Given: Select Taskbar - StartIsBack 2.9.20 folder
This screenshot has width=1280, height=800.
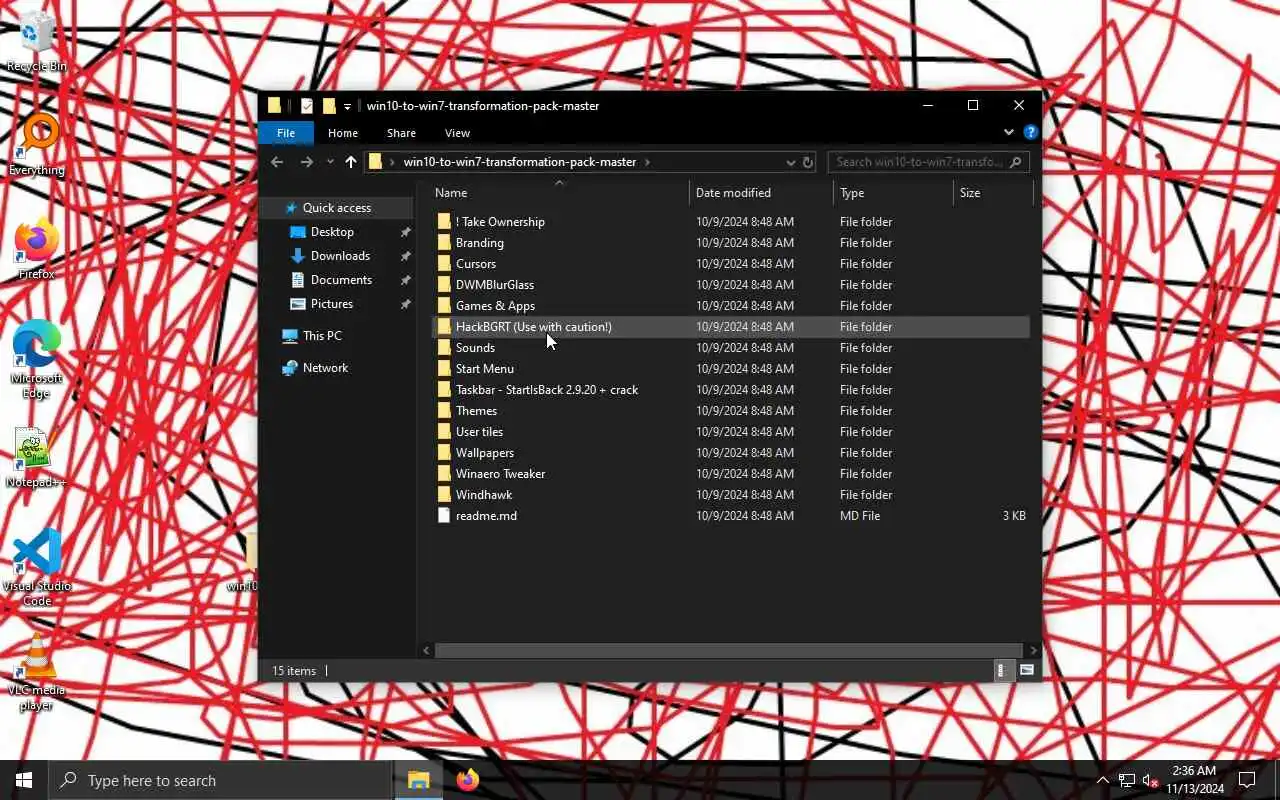Looking at the screenshot, I should 730,390.
